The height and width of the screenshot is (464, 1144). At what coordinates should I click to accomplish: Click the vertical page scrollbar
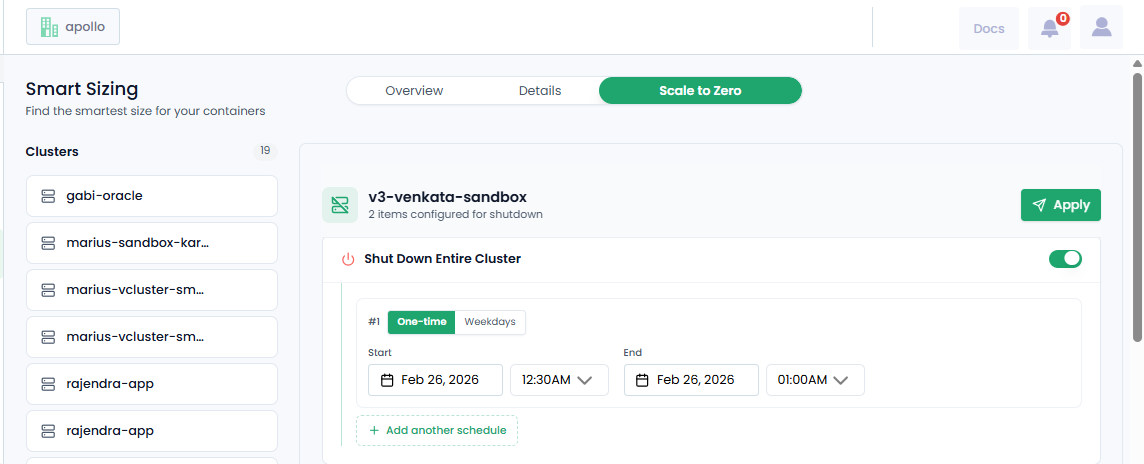[1137, 200]
